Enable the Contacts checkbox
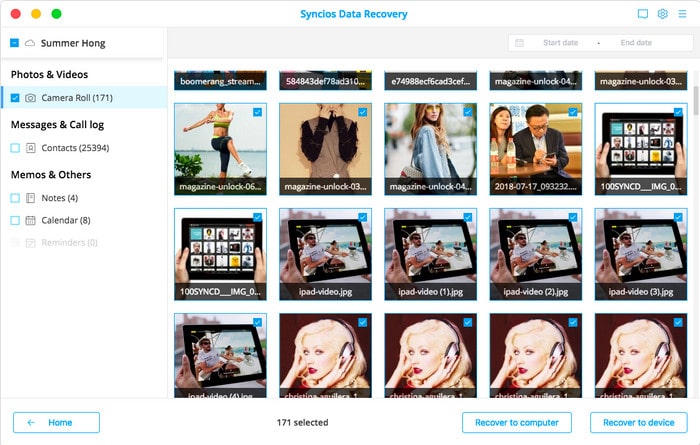 click(15, 148)
